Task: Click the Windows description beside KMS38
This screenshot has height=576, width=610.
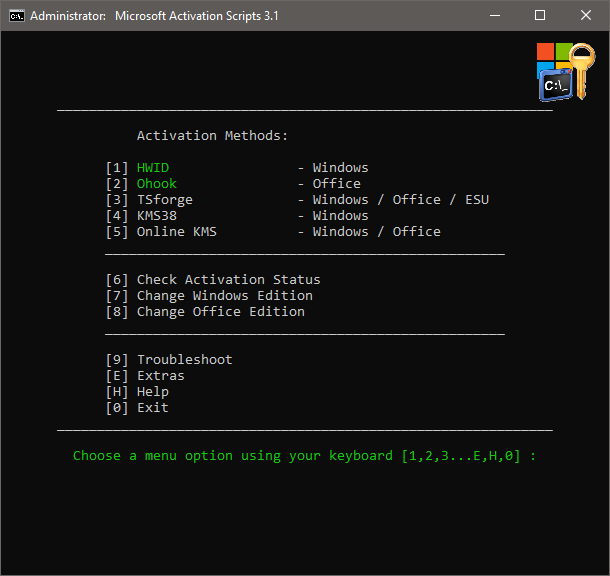Action: 341,215
